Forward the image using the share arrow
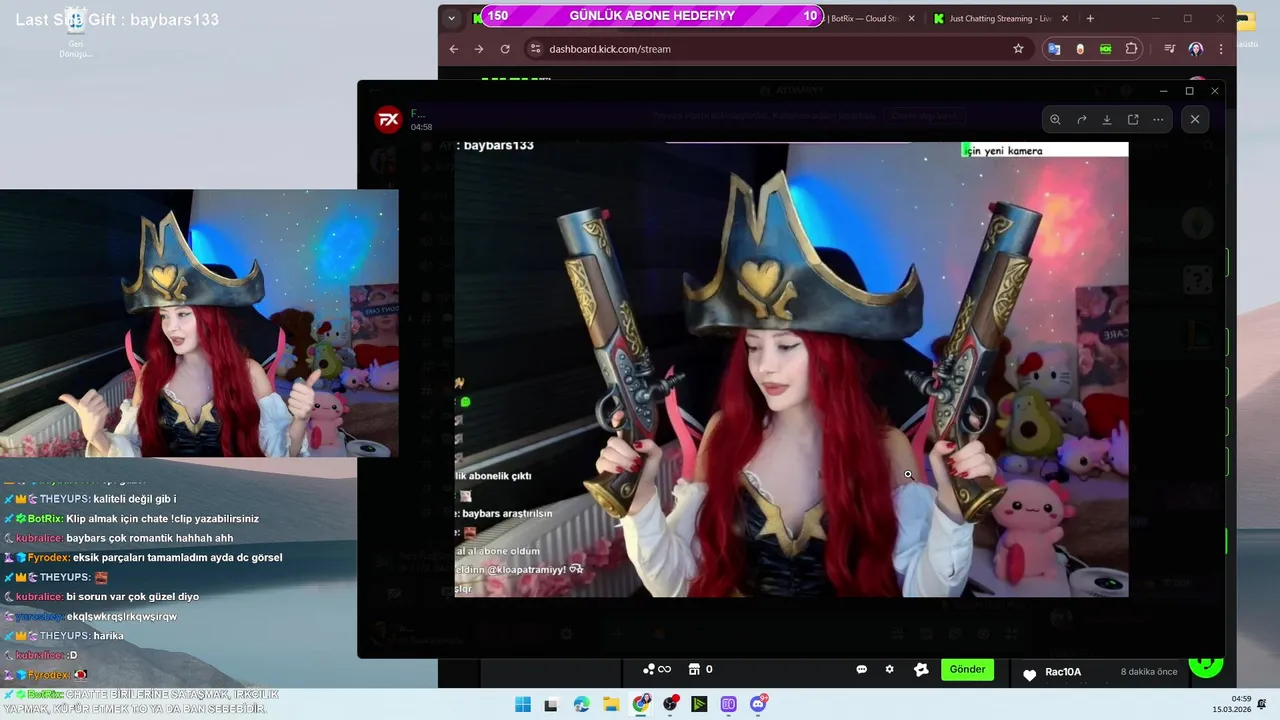 1081,119
